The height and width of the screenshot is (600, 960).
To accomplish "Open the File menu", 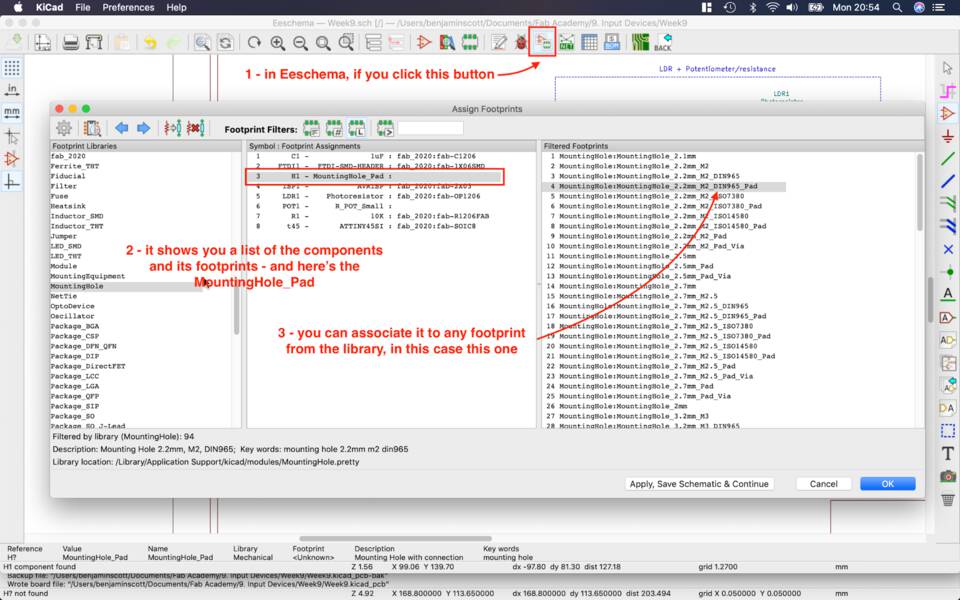I will (x=83, y=7).
